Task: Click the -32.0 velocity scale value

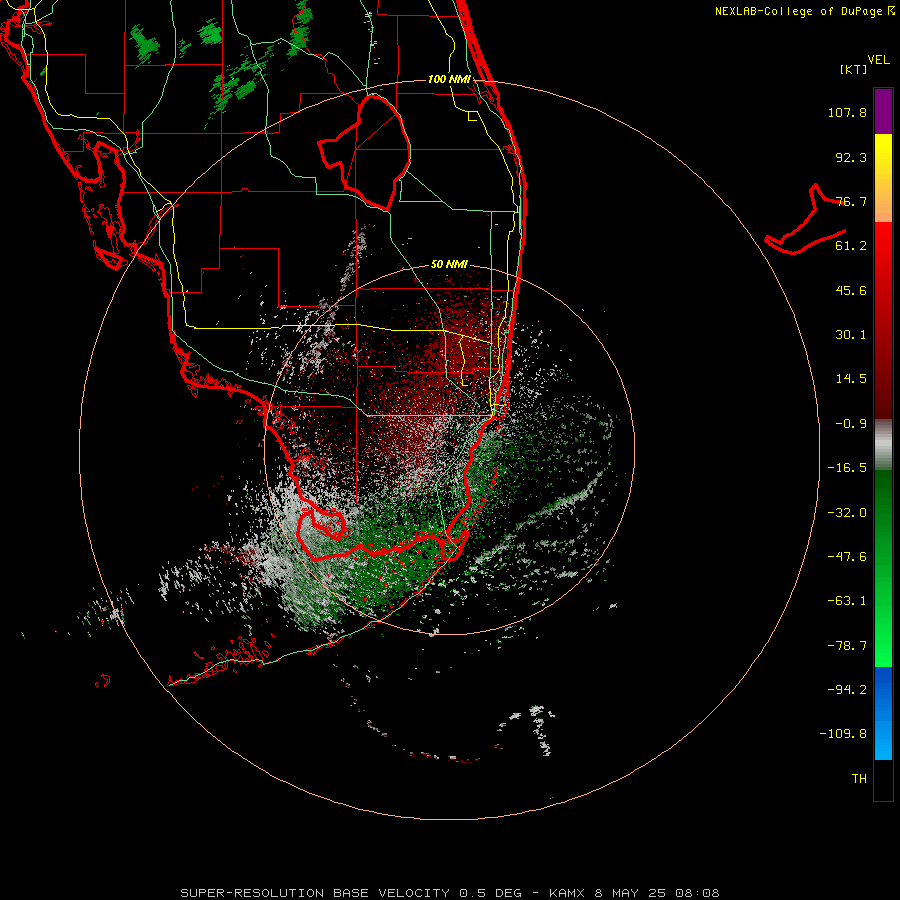Action: click(847, 513)
